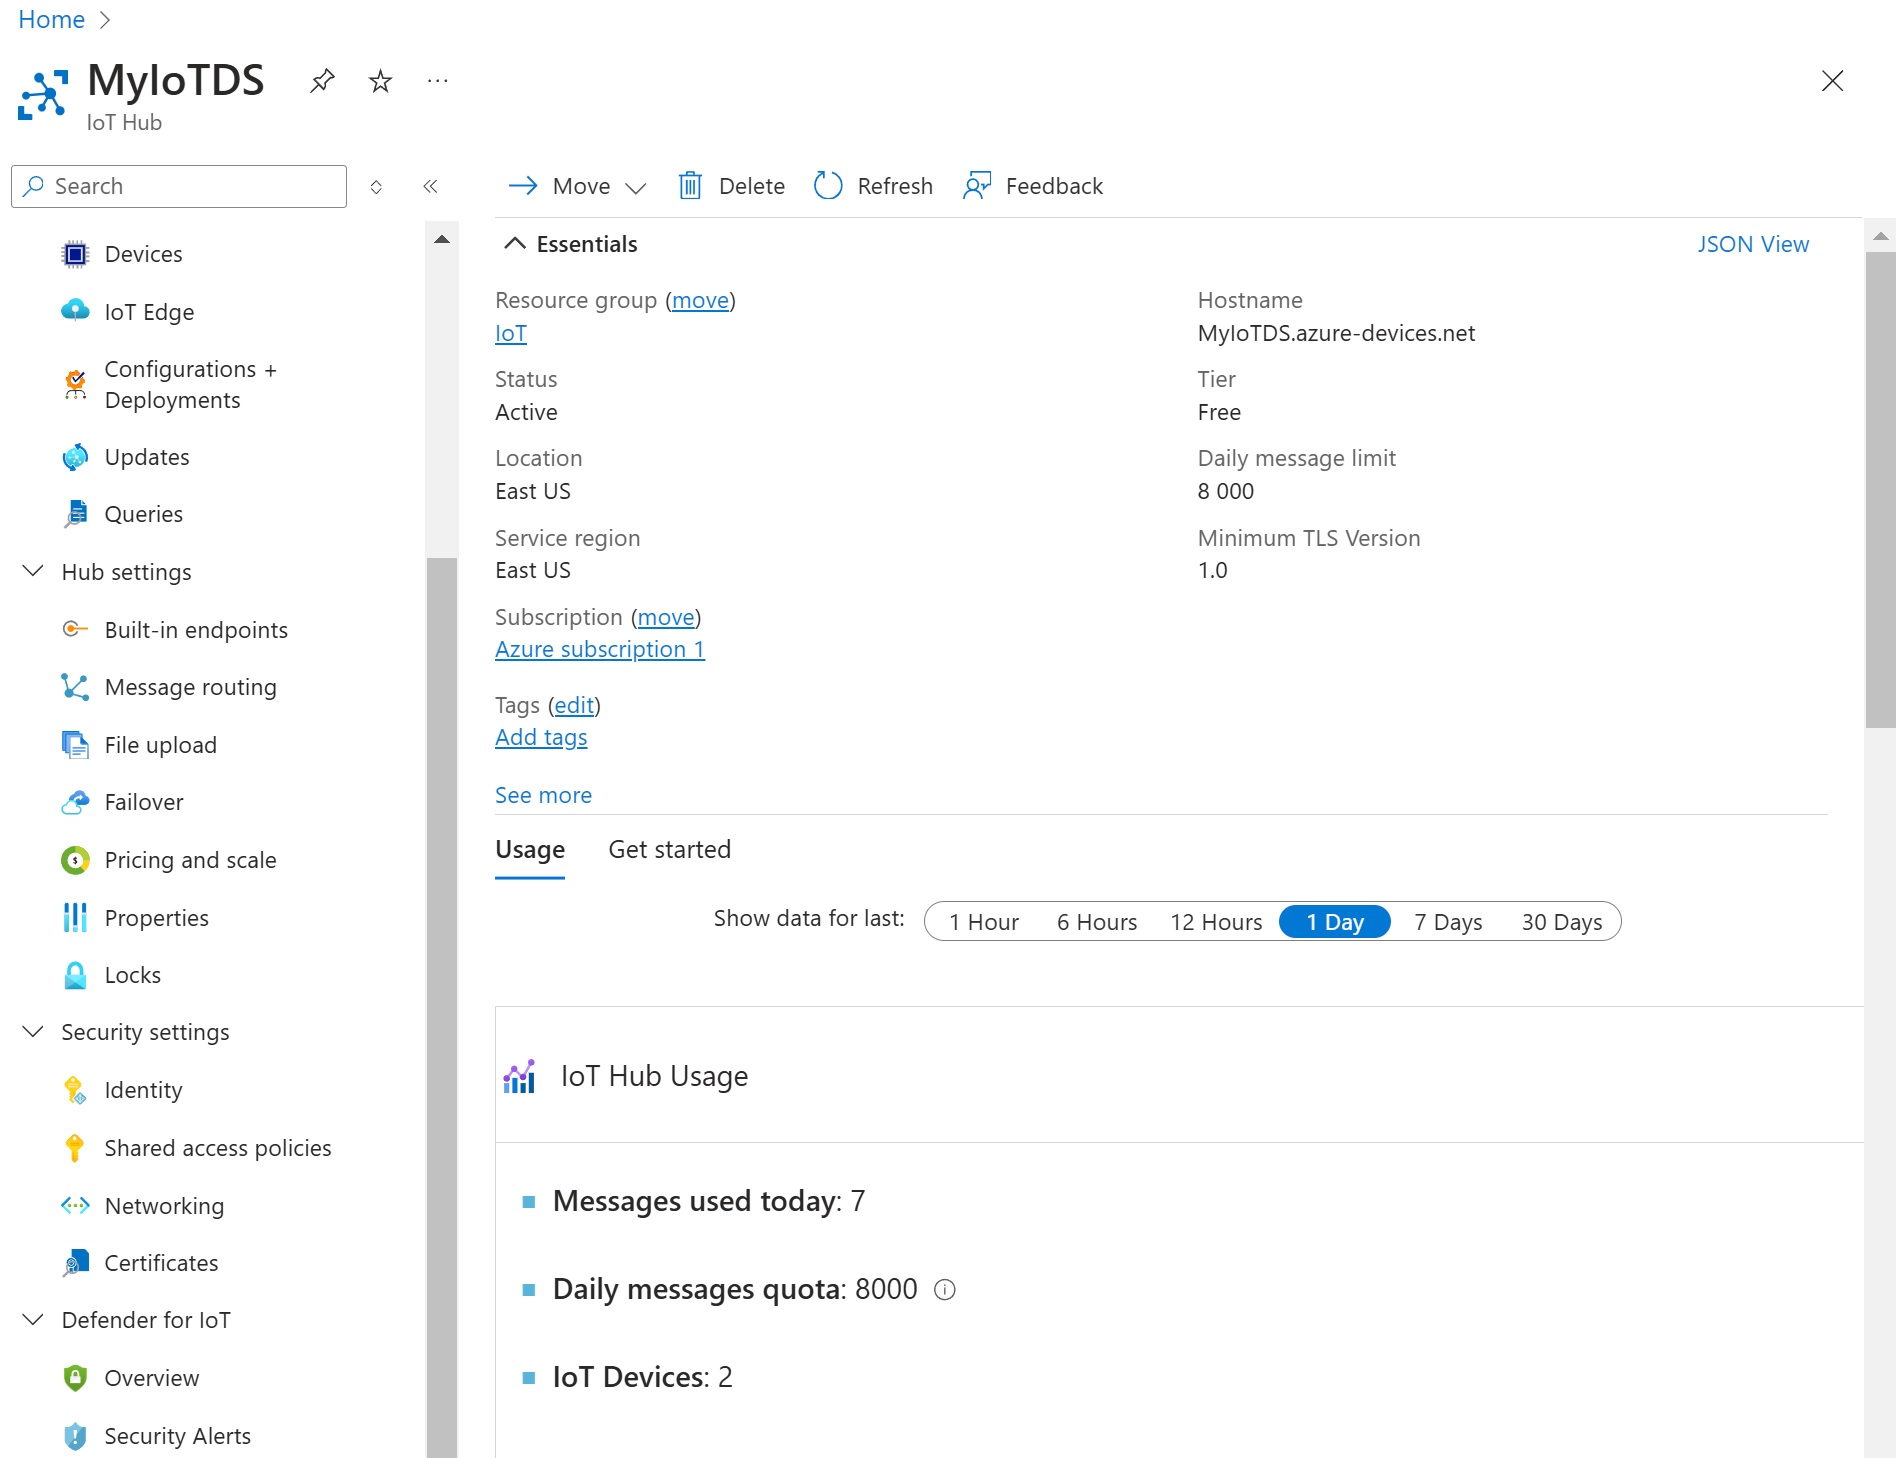Show data for last 6 Hours
The height and width of the screenshot is (1458, 1896).
pos(1097,922)
